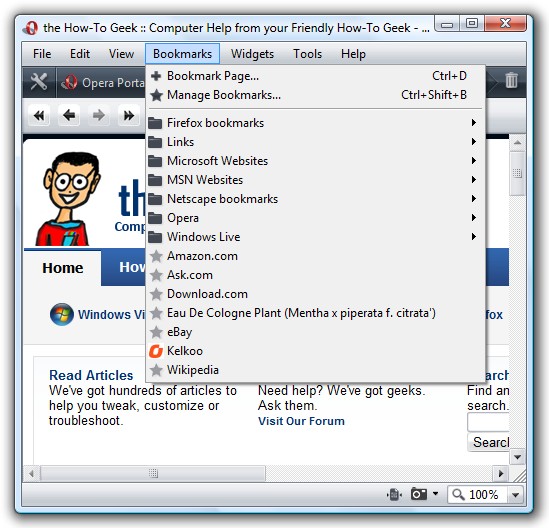This screenshot has width=549, height=528.
Task: Open the Tools menu
Action: (307, 54)
